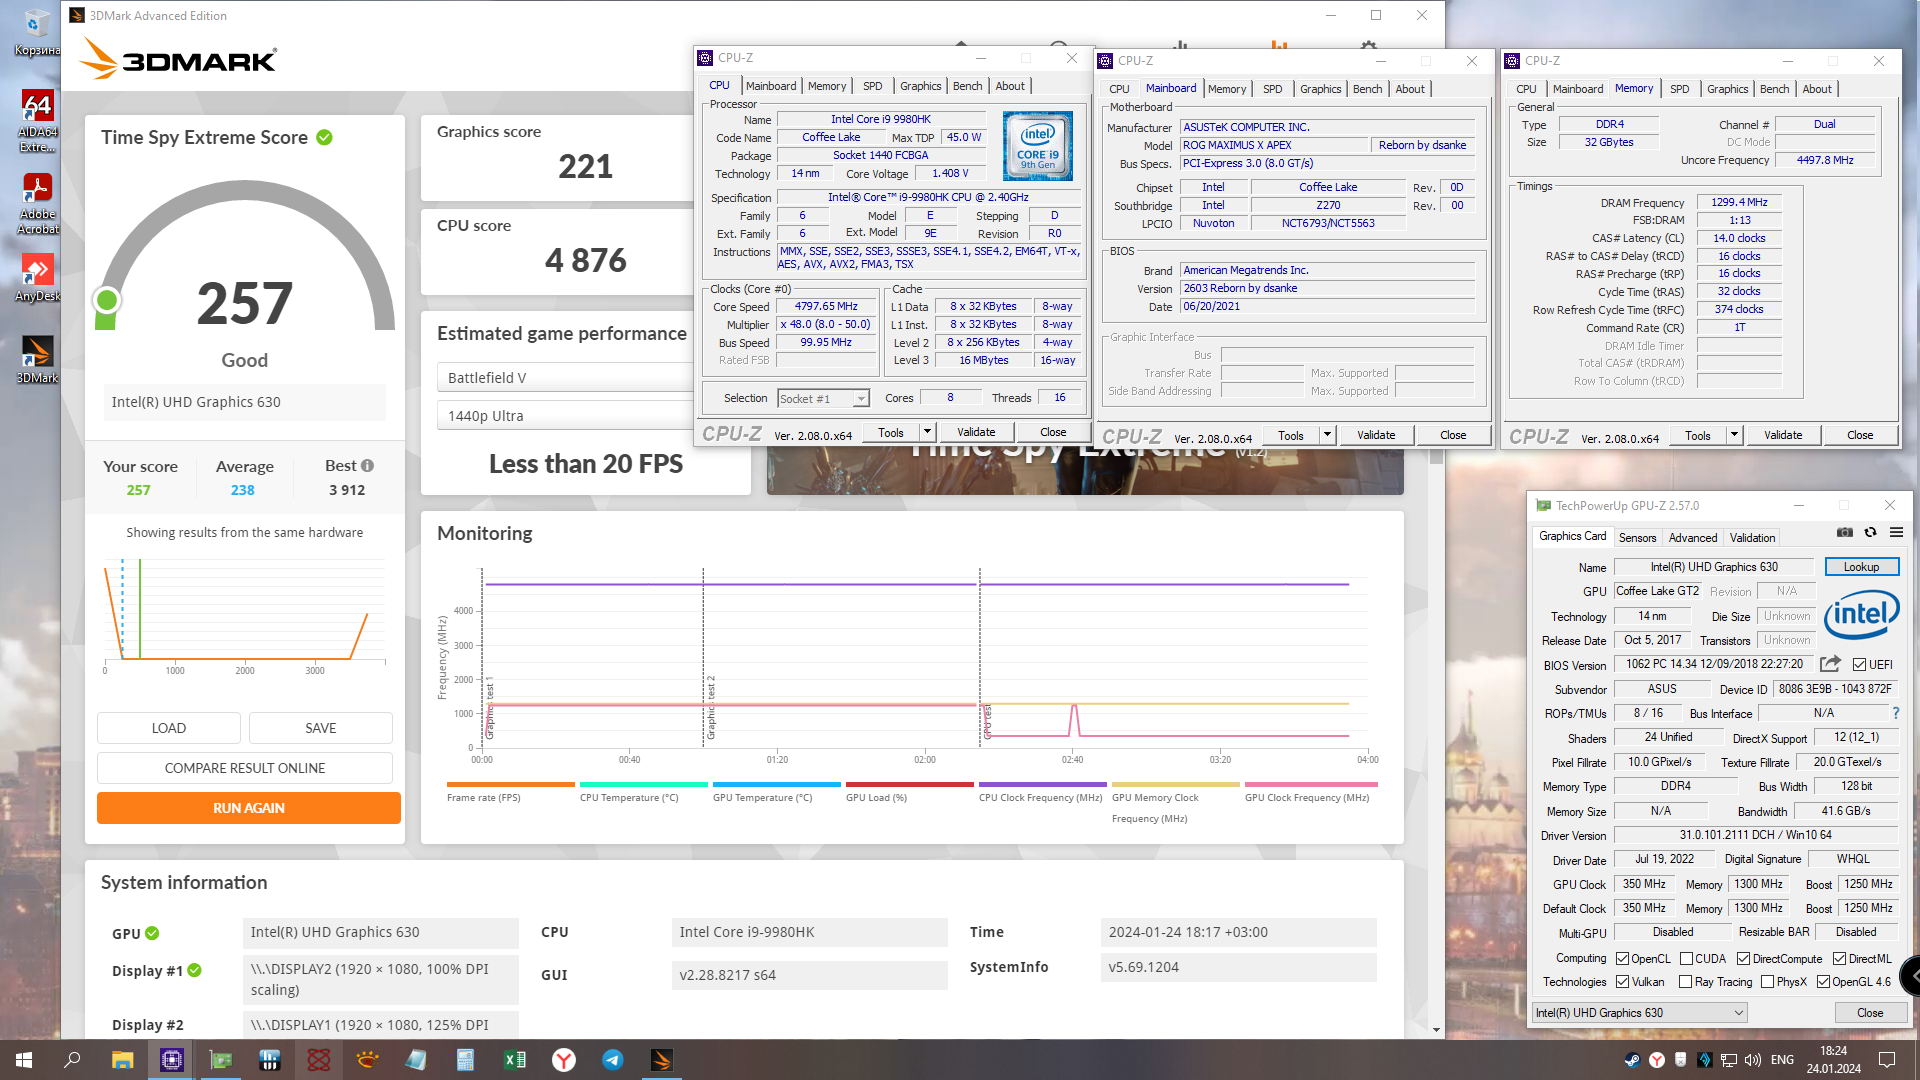Toggle the OpenGL 4.6 checkbox
Viewport: 1920px width, 1080px height.
pyautogui.click(x=1823, y=982)
